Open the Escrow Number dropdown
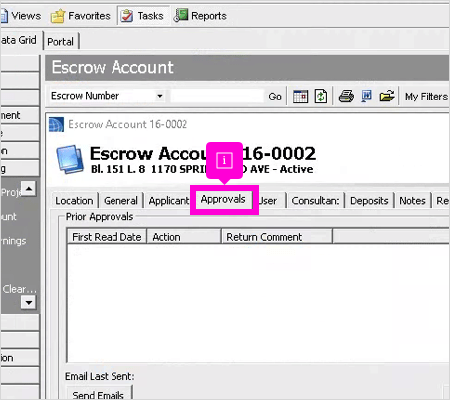 click(160, 96)
